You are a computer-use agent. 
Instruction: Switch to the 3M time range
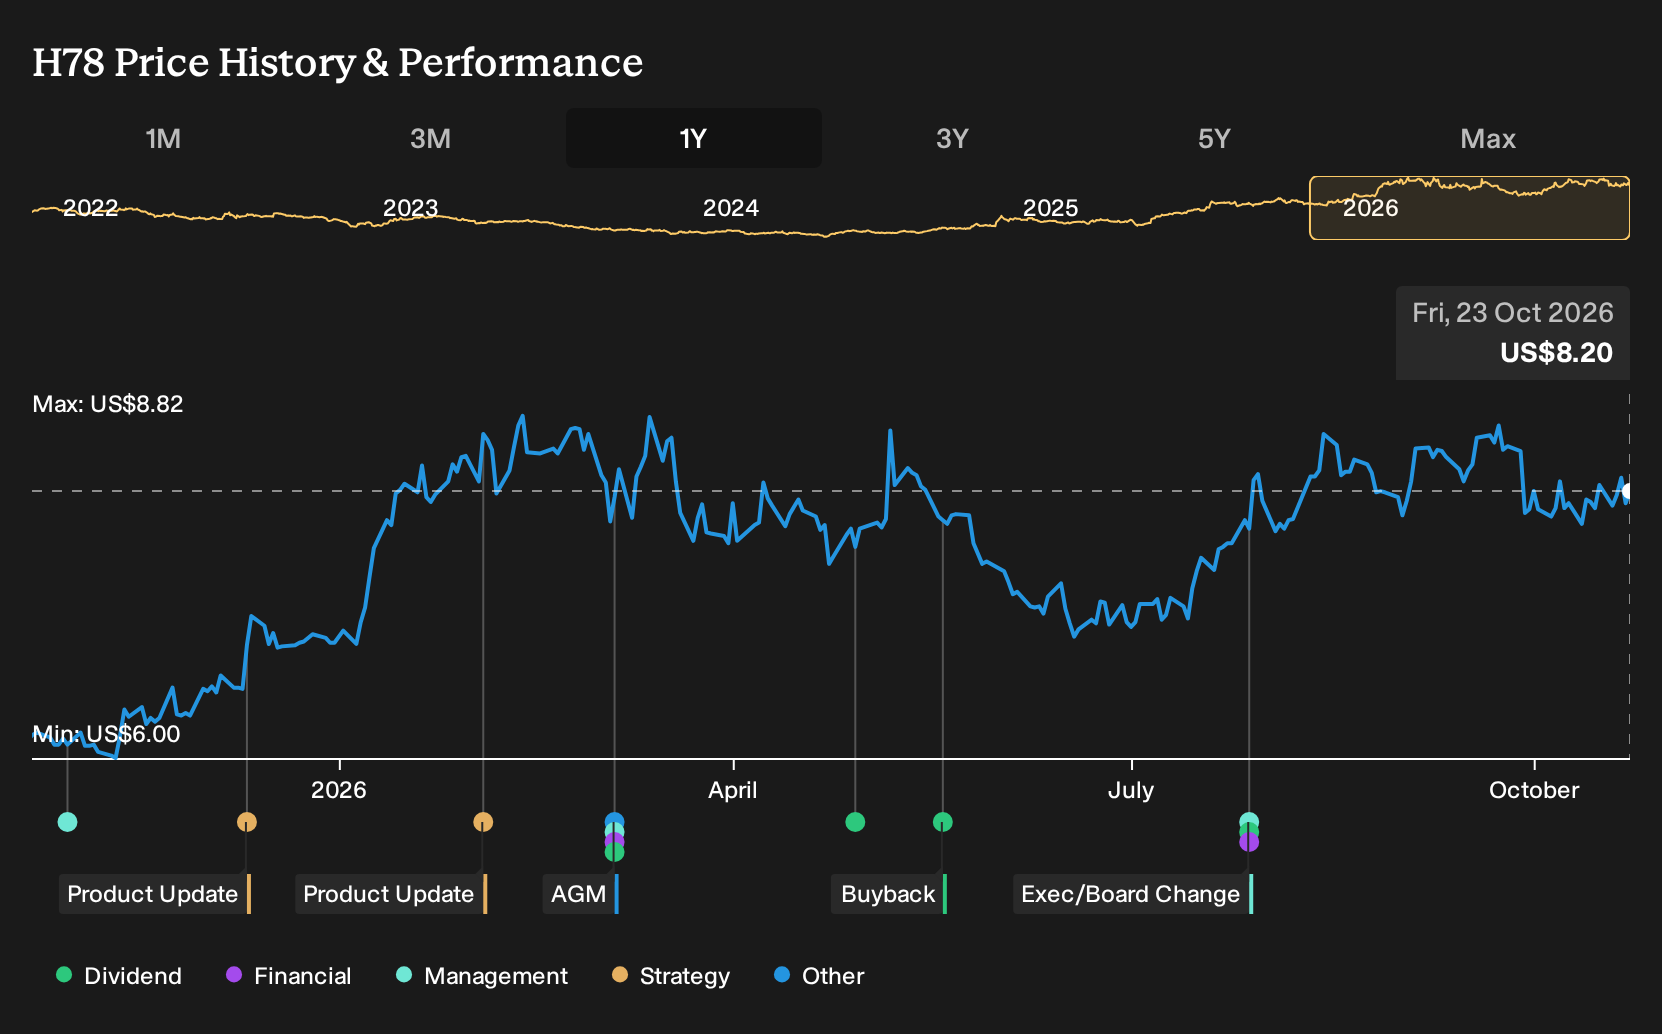(430, 138)
